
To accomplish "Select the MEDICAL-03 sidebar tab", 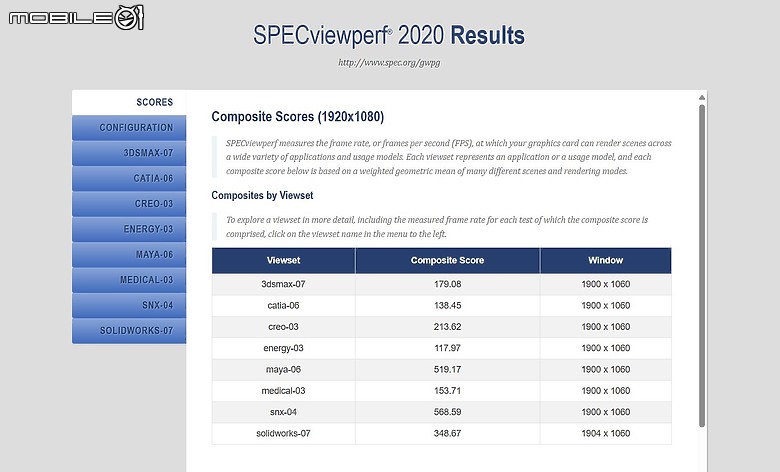I will click(x=129, y=280).
